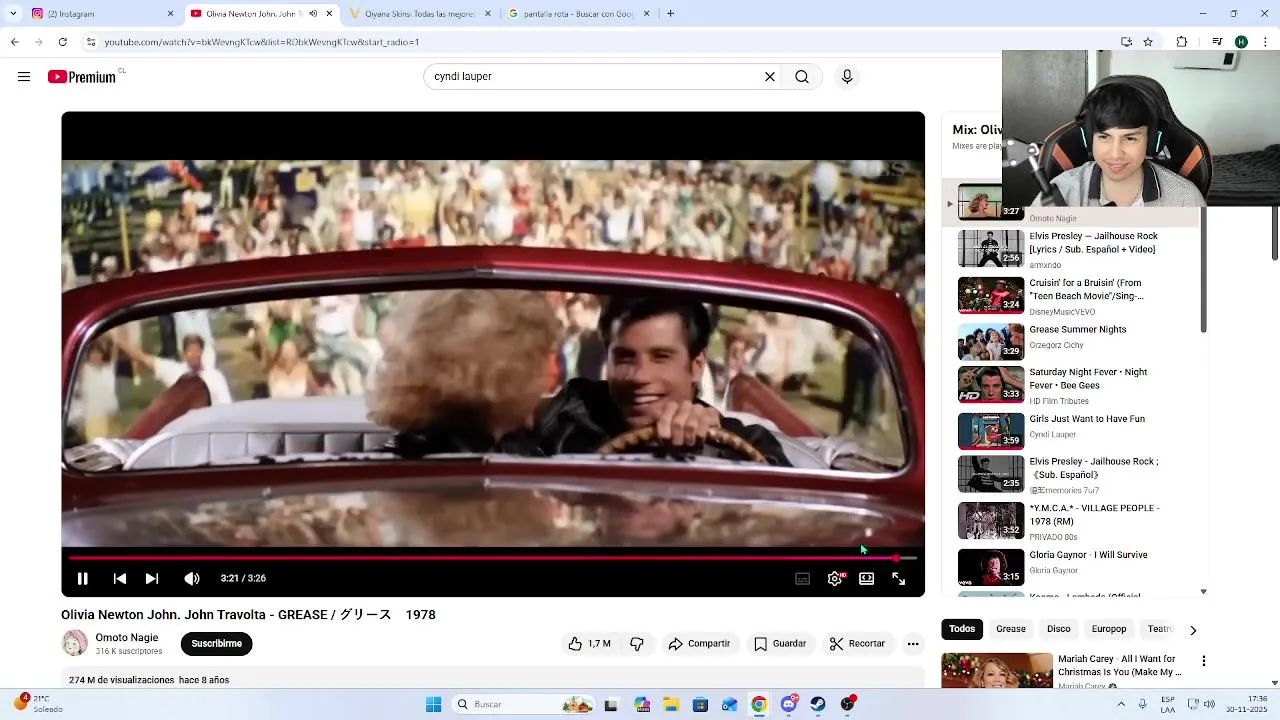Viewport: 1280px width, 720px height.
Task: Bookmark this page with star icon
Action: (1148, 42)
